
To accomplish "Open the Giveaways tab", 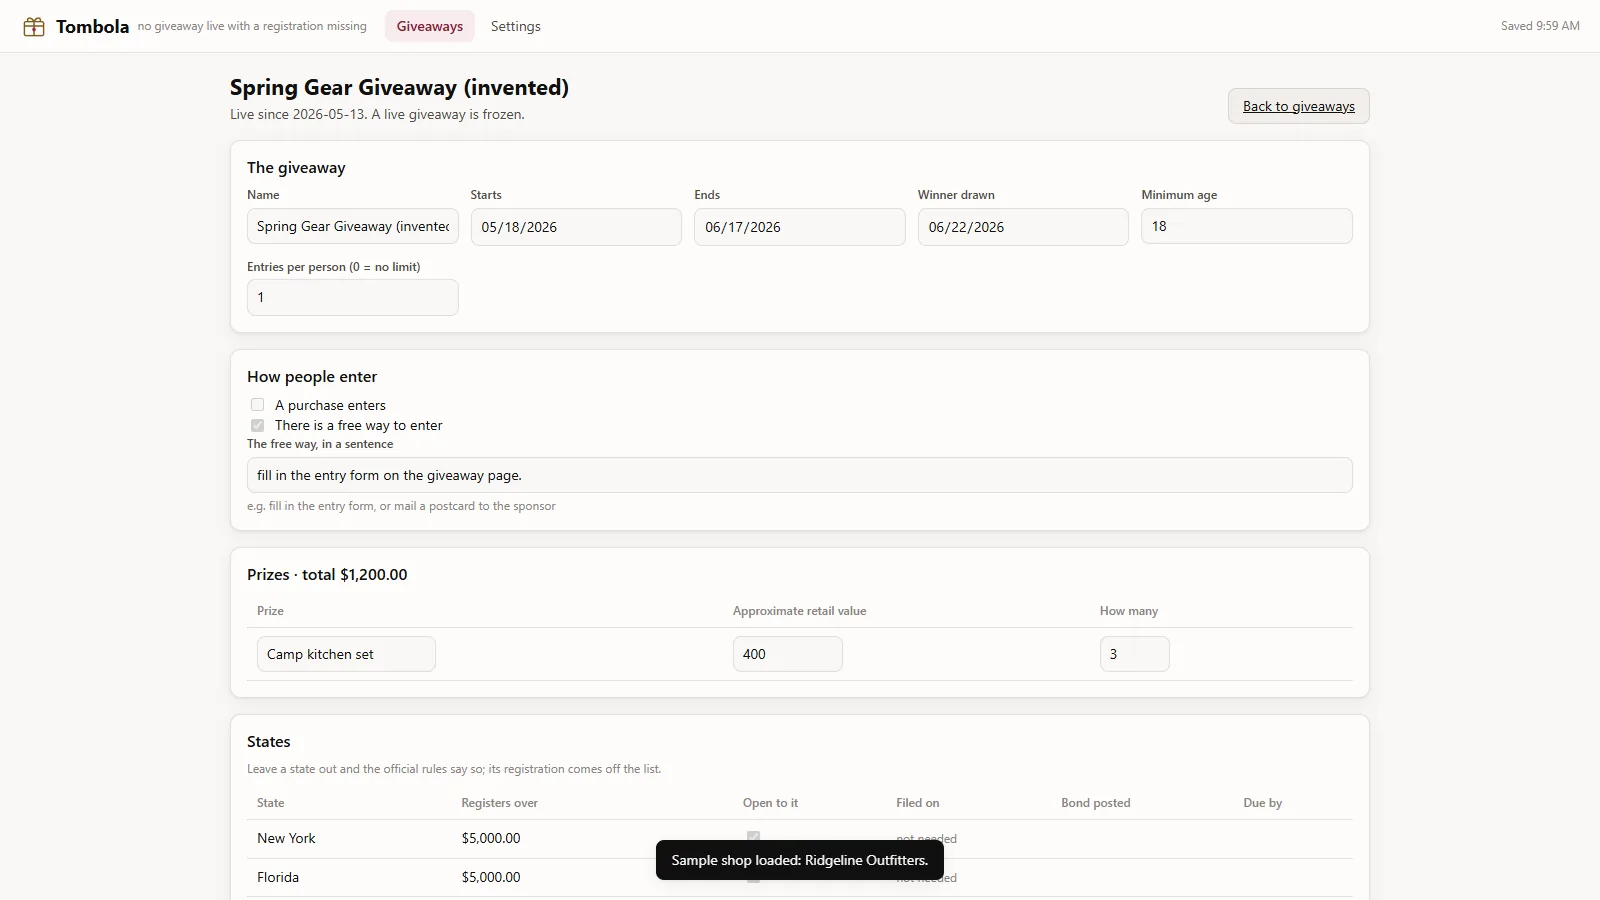I will [430, 26].
